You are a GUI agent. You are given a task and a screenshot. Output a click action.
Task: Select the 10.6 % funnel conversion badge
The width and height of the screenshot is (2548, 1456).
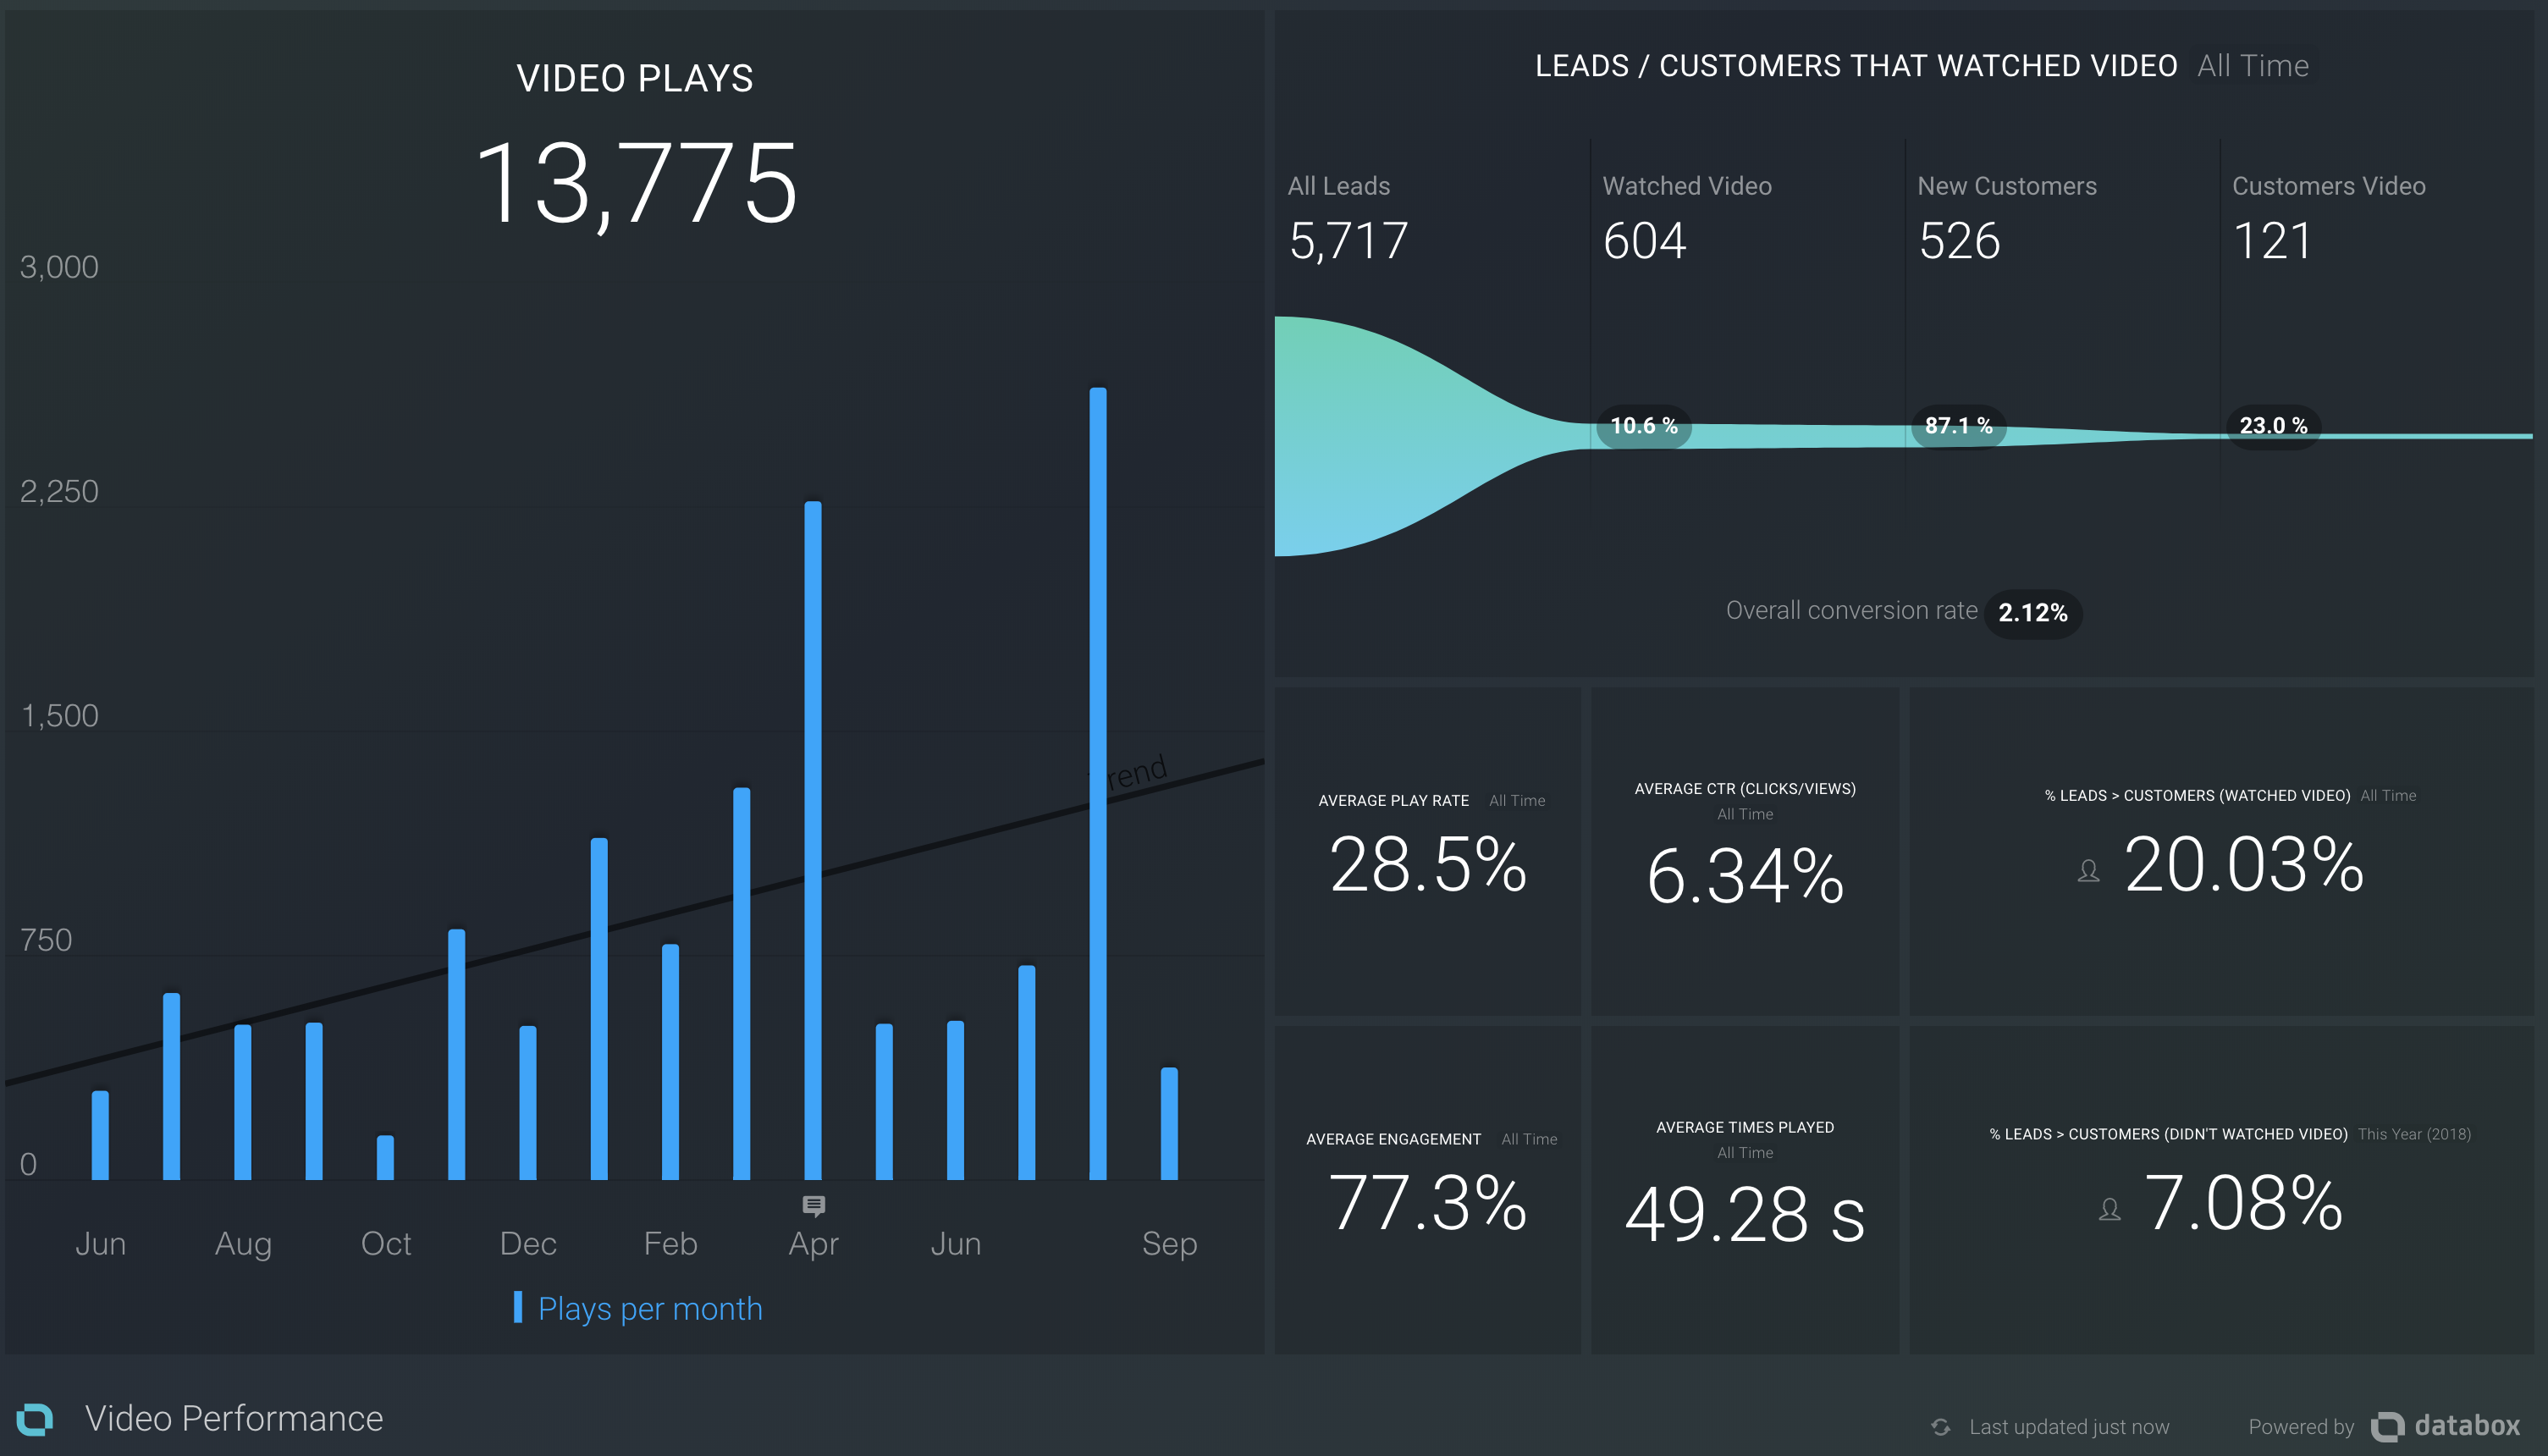pos(1644,426)
